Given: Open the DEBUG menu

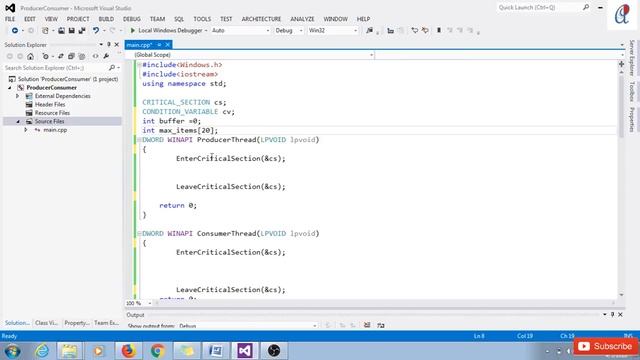Looking at the screenshot, I should pyautogui.click(x=132, y=19).
